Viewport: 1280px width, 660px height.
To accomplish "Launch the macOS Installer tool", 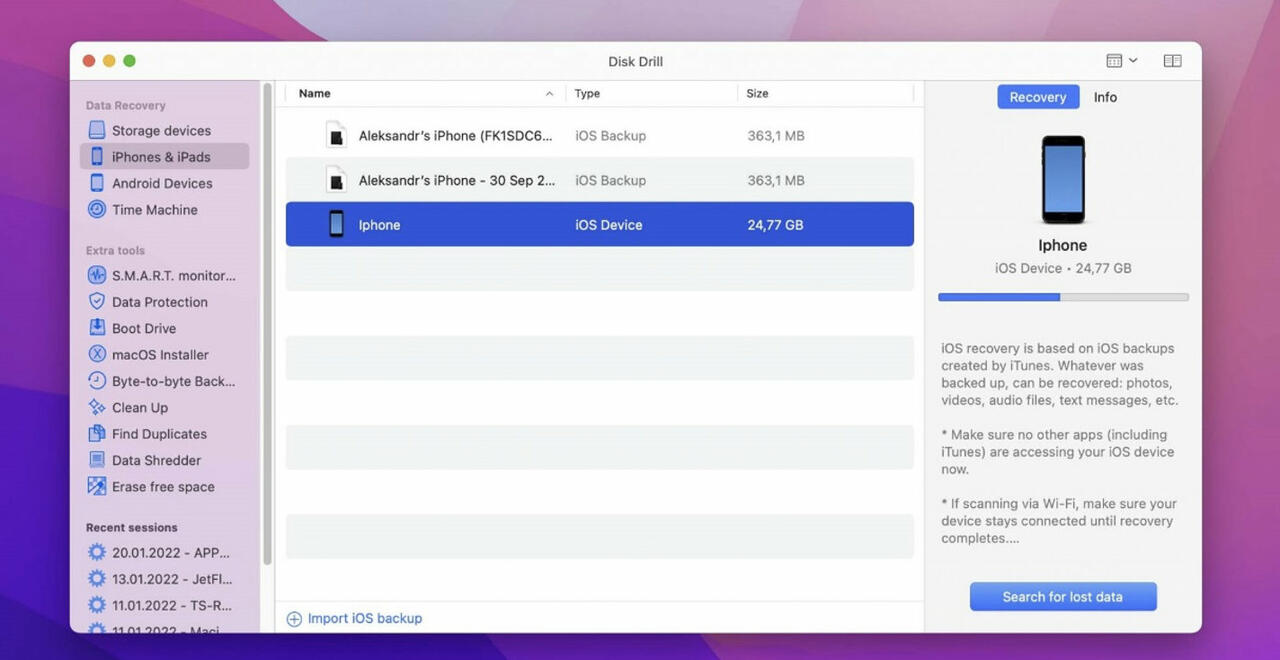I will tap(159, 355).
